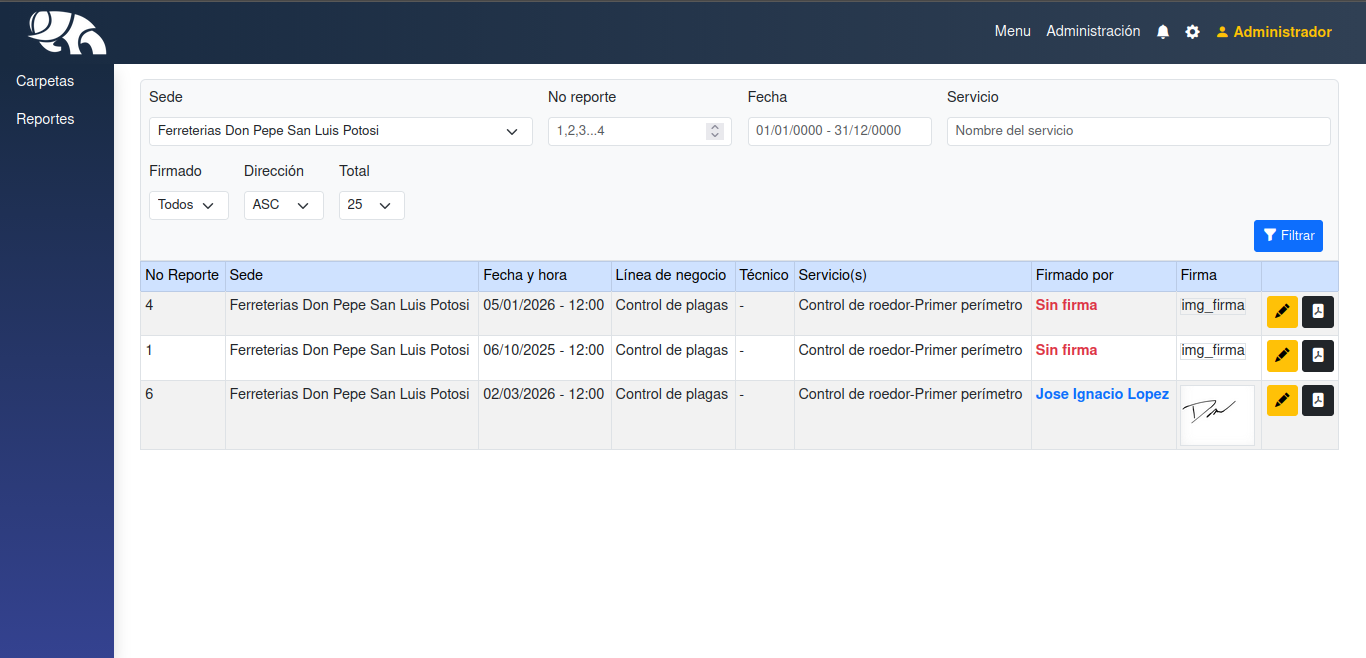Open the Firmado dropdown set to Todos

(188, 205)
